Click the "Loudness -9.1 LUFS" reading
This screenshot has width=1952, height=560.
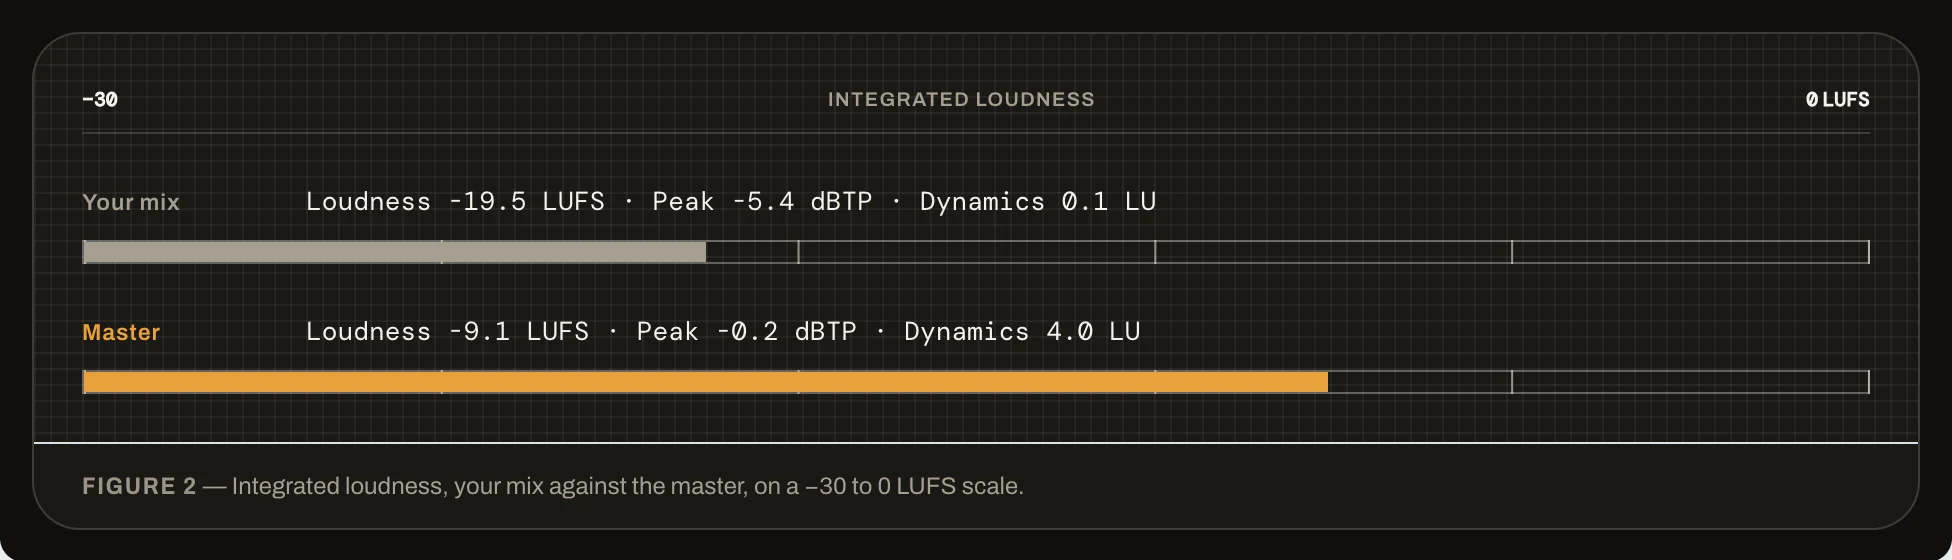447,331
